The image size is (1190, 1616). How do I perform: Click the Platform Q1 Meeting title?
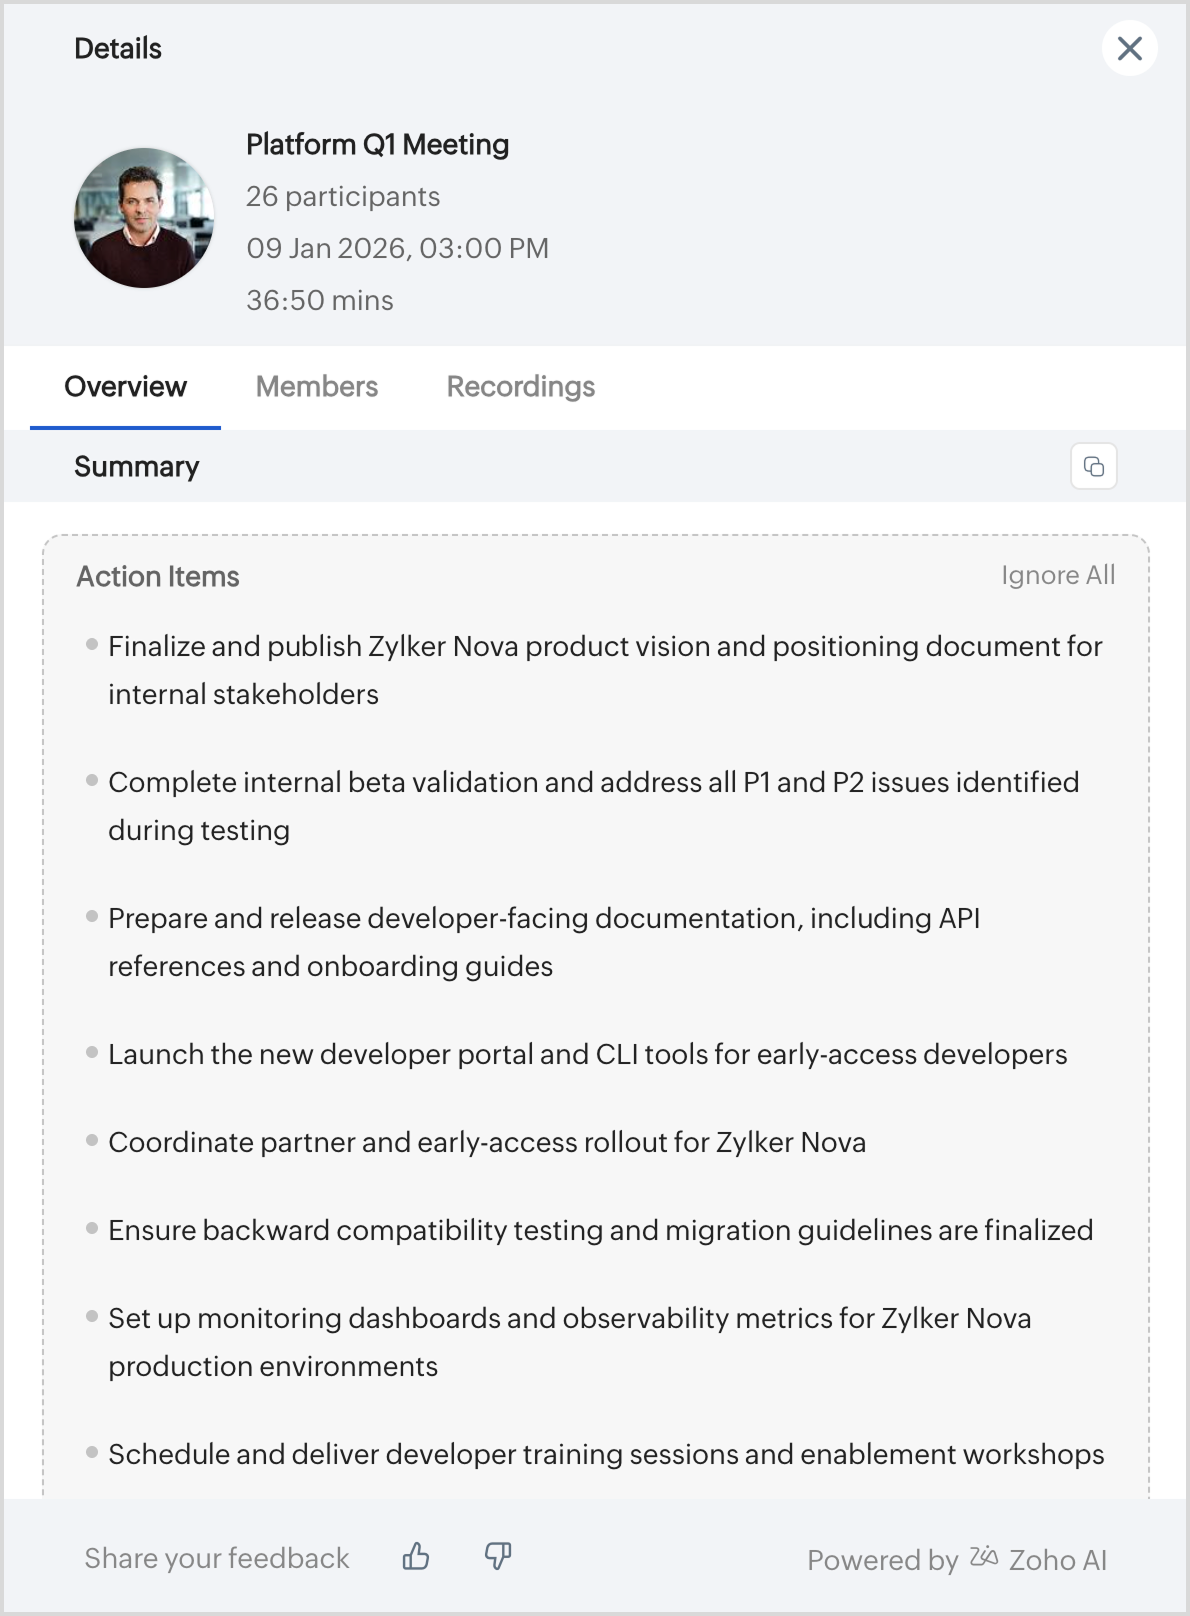tap(377, 145)
